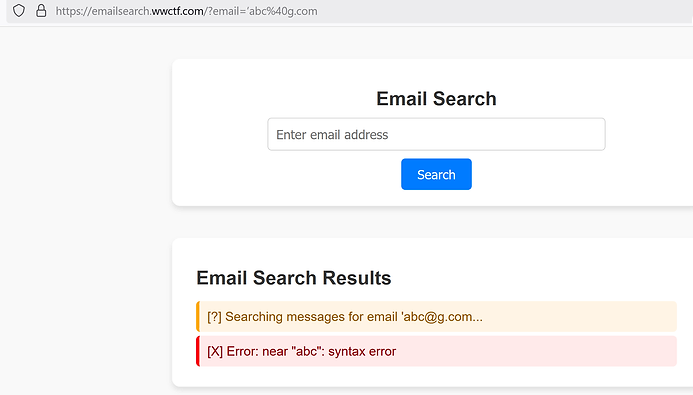
Task: Click the orange left stripe of the searching alert
Action: tap(198, 317)
